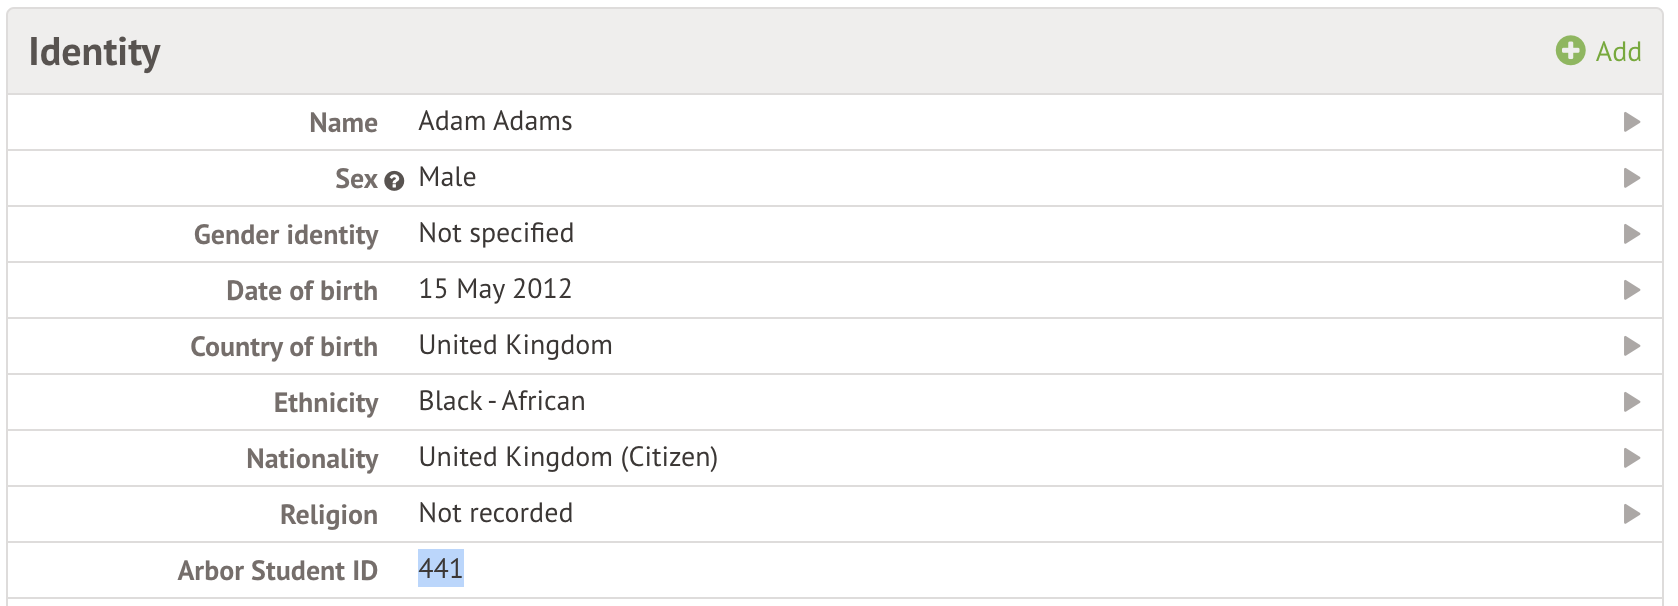Screen dimensions: 1678x606
Task: Click the Add link text
Action: (1618, 52)
